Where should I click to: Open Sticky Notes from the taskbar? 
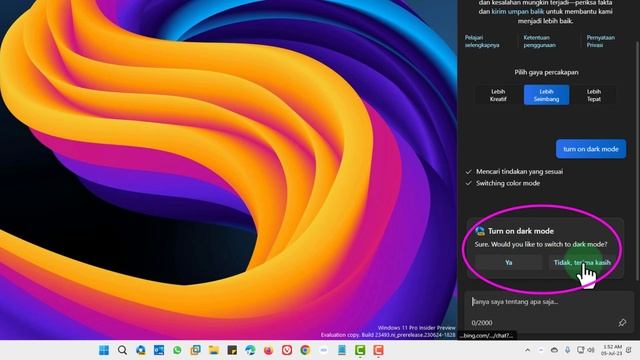point(232,350)
